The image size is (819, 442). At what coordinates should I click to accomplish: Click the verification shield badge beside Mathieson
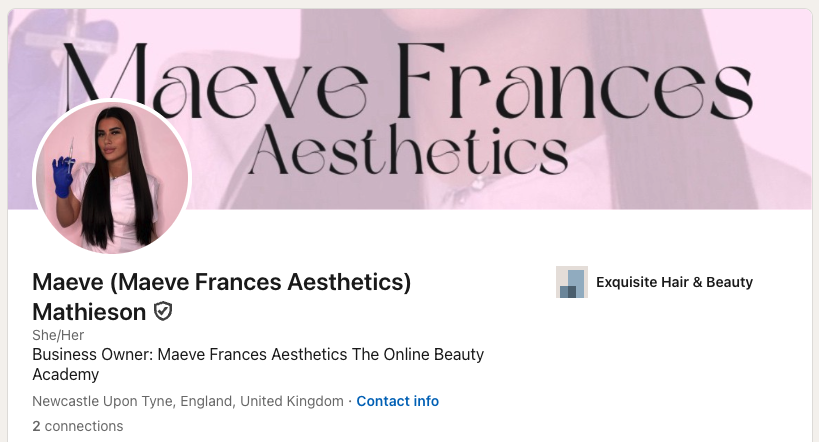click(163, 312)
